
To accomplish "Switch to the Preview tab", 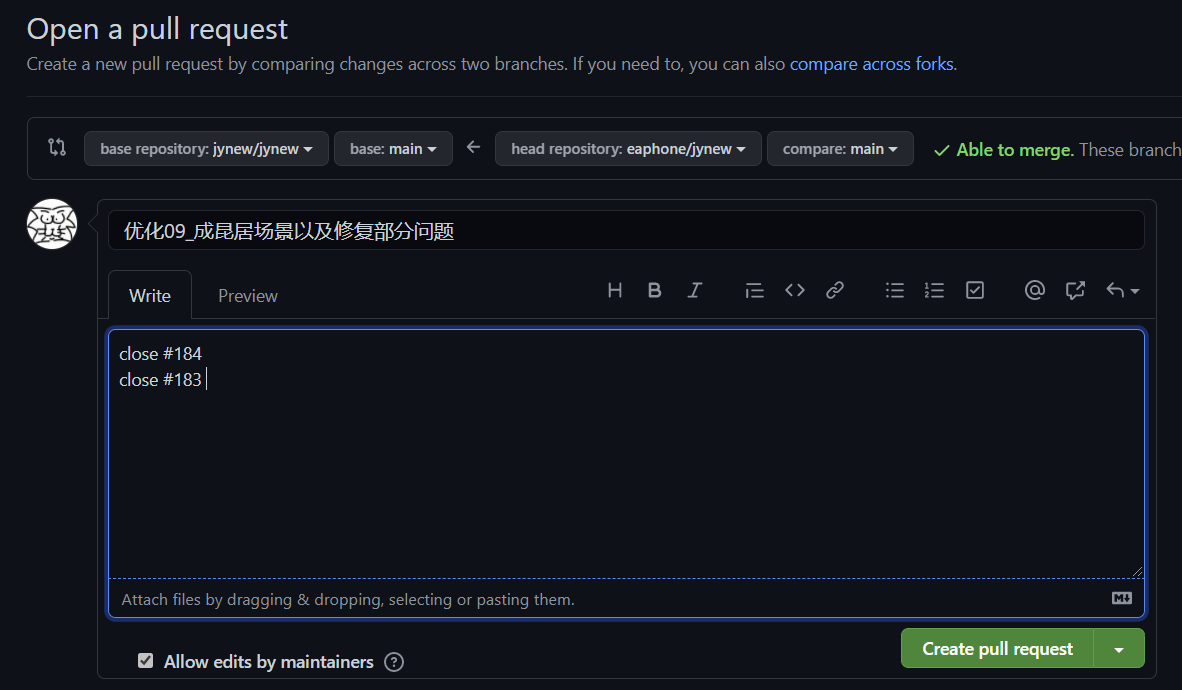I will pyautogui.click(x=246, y=295).
